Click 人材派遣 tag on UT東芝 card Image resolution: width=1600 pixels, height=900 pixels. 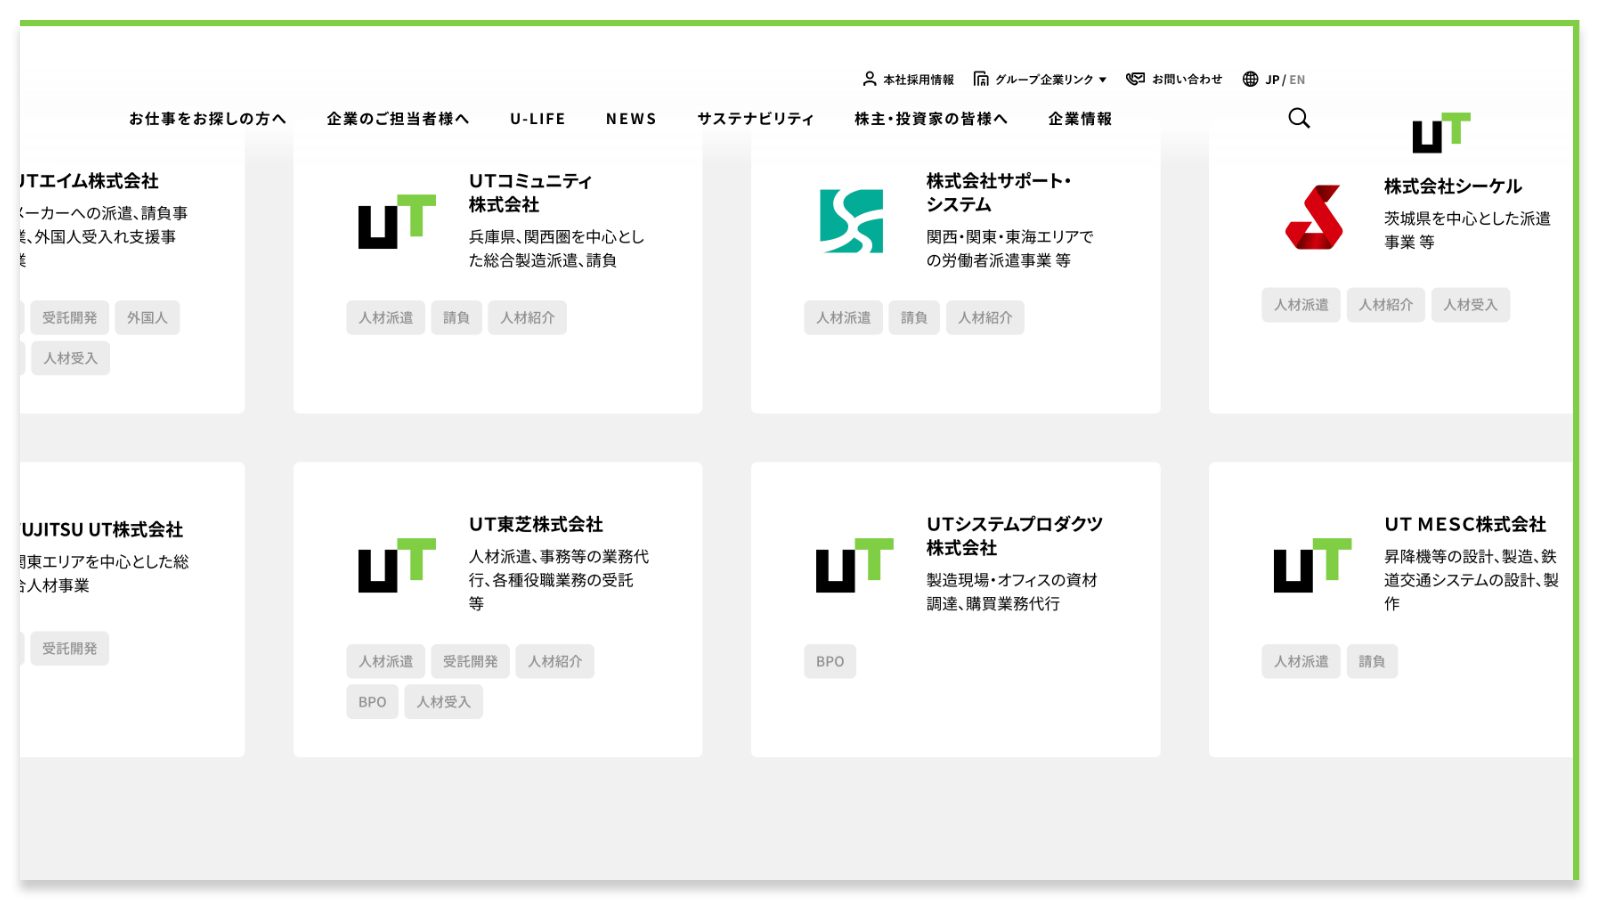click(x=386, y=661)
